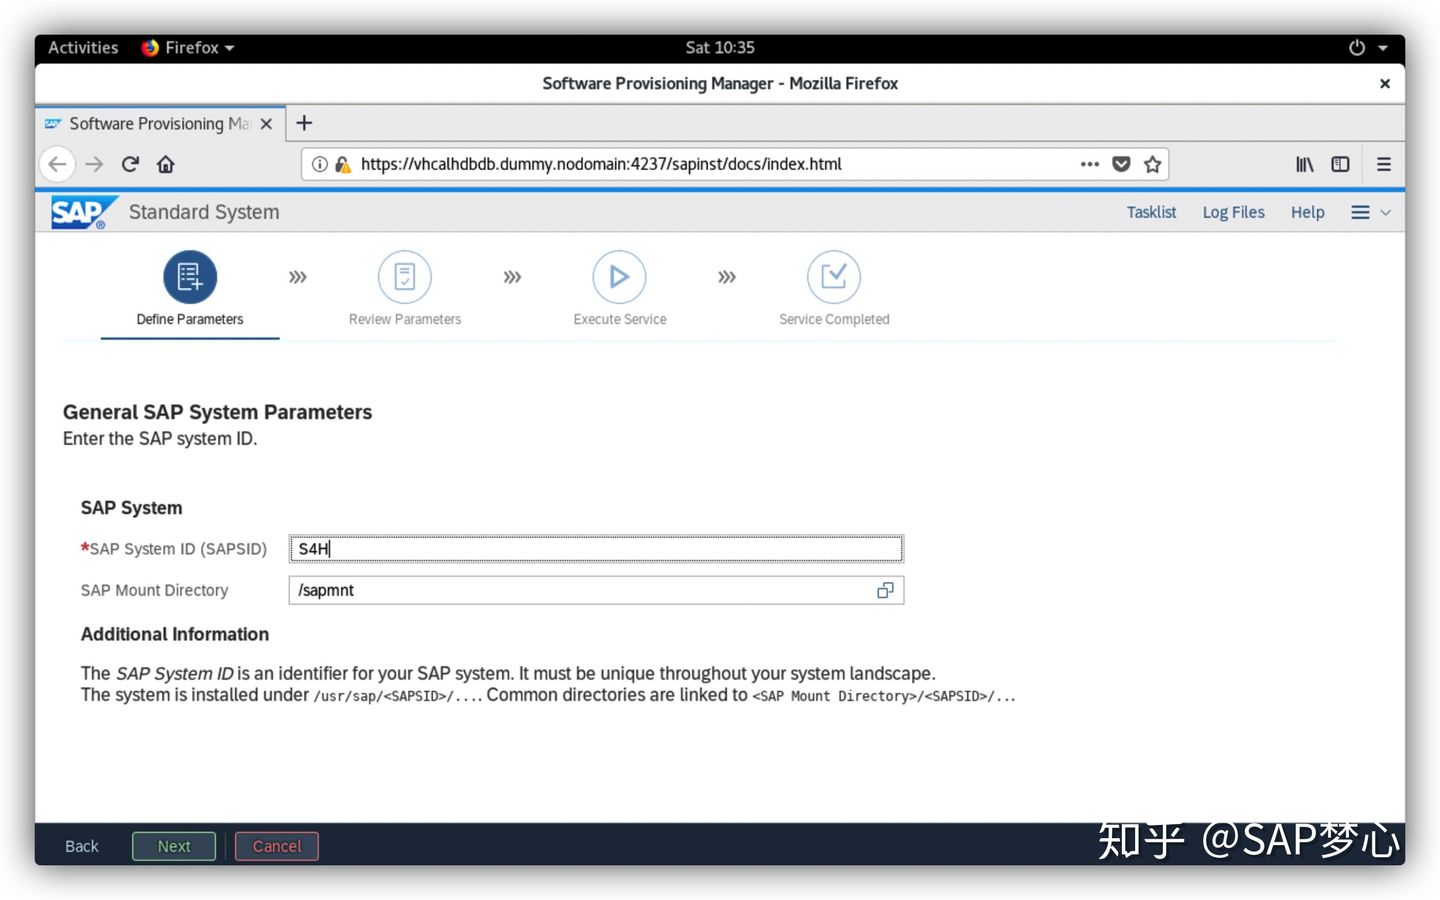The image size is (1440, 900).
Task: Click the Cancel button
Action: point(277,846)
